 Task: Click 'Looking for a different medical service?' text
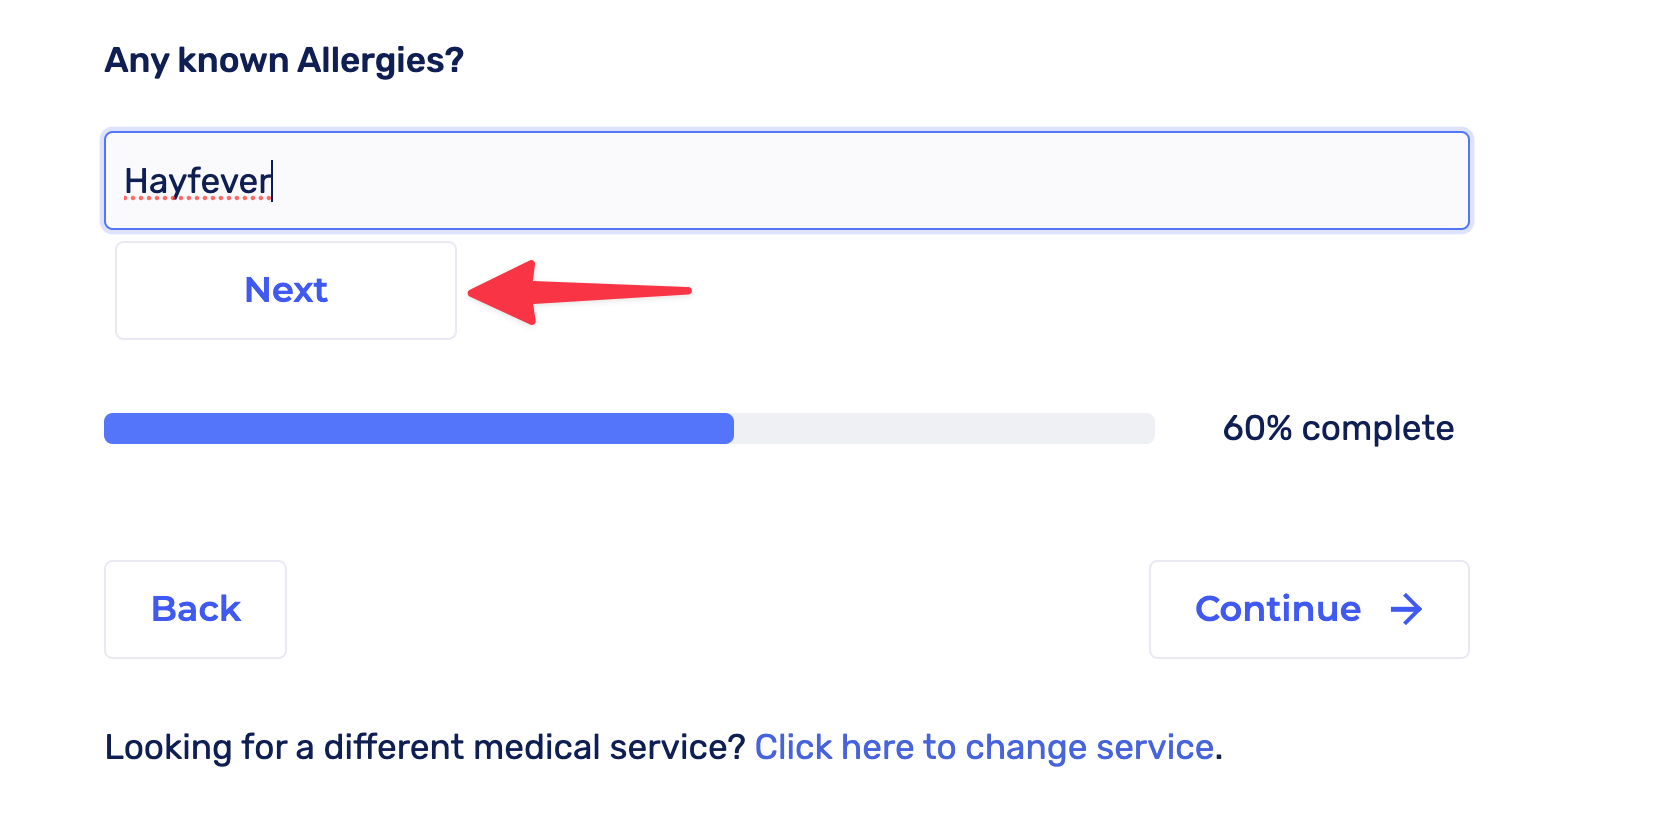point(425,747)
